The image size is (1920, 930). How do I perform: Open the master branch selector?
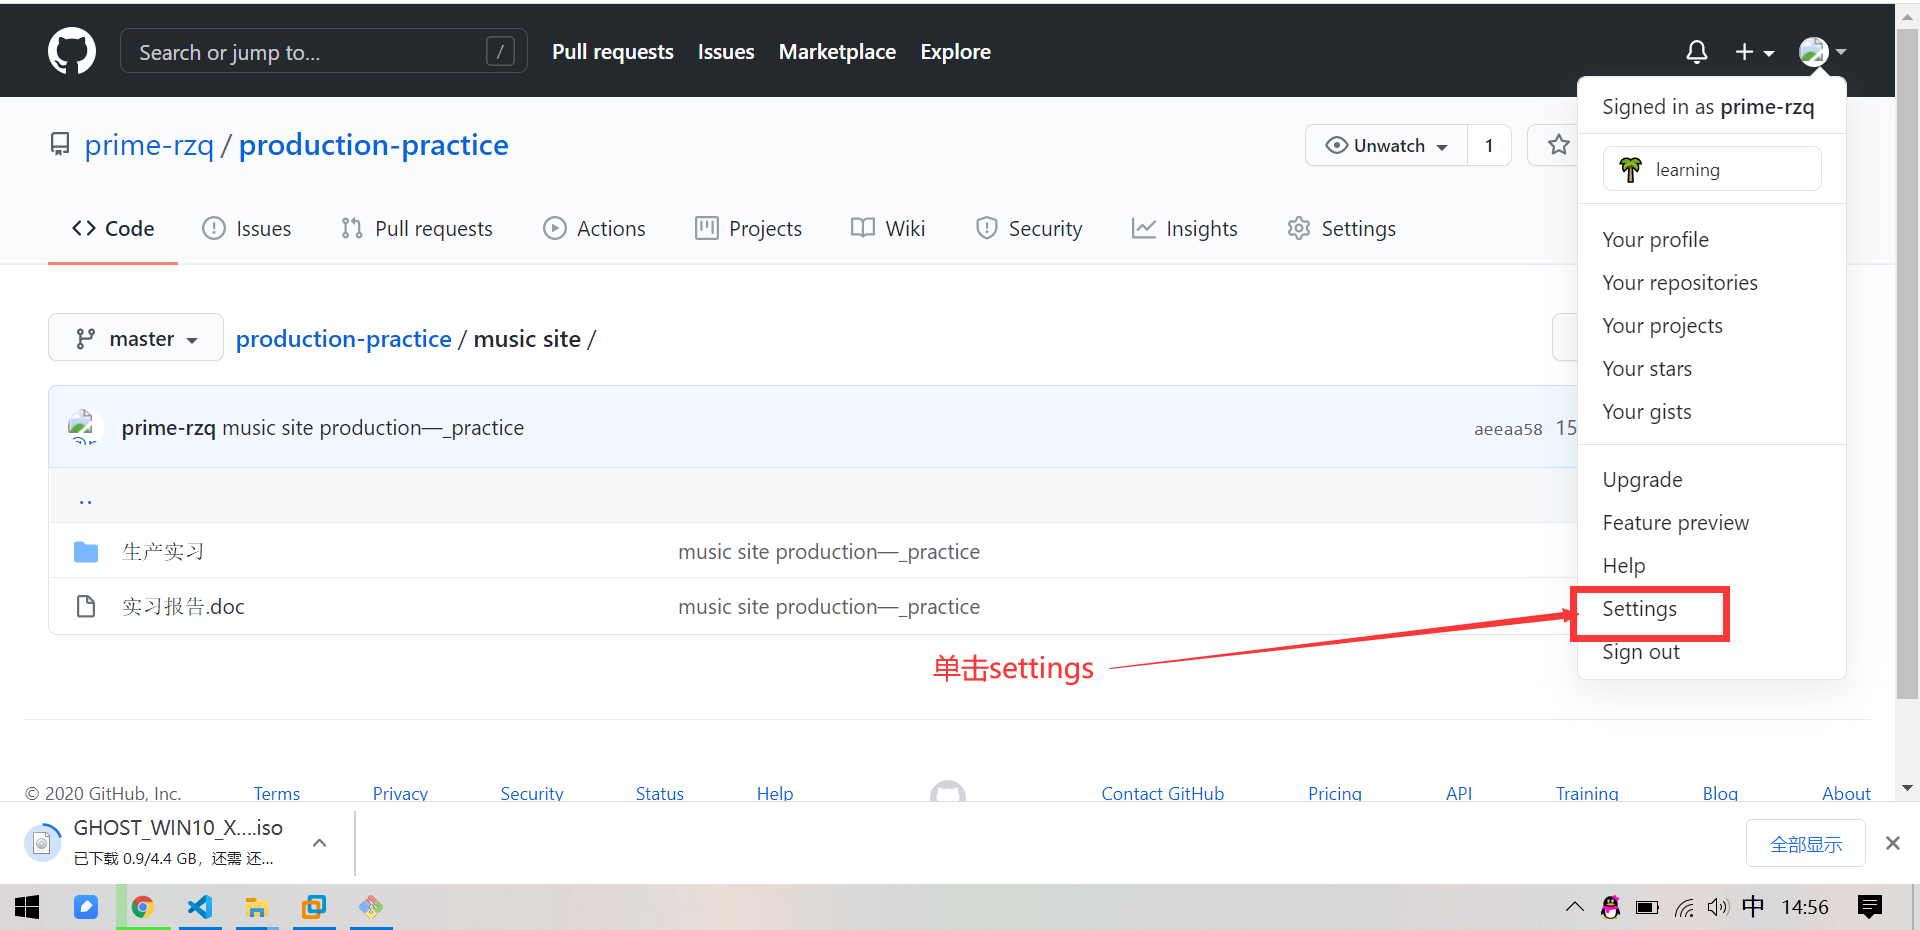pyautogui.click(x=135, y=338)
